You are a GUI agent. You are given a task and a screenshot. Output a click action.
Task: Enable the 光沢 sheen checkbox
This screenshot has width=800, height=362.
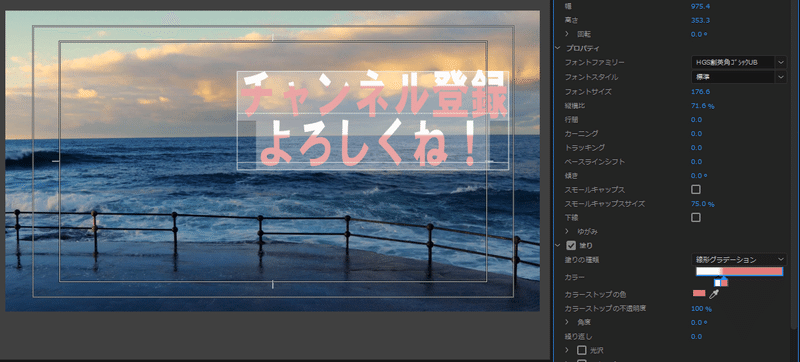[581, 350]
